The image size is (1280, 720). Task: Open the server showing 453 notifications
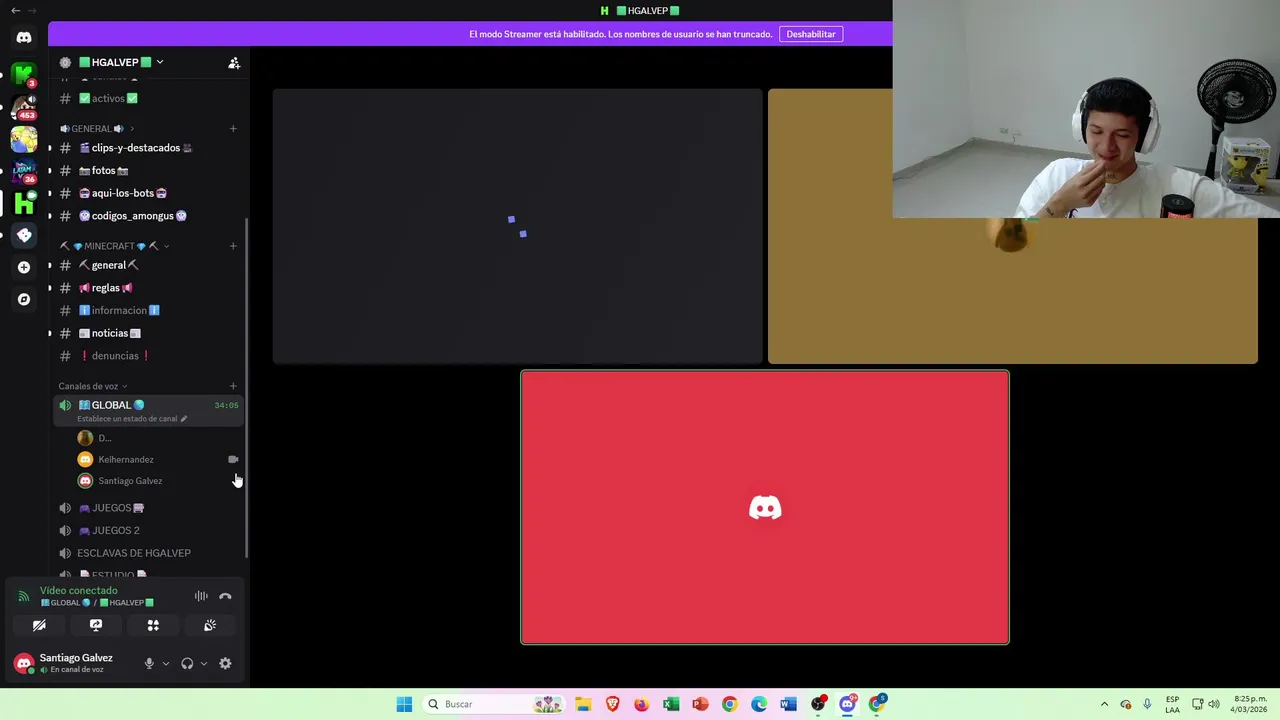point(24,106)
